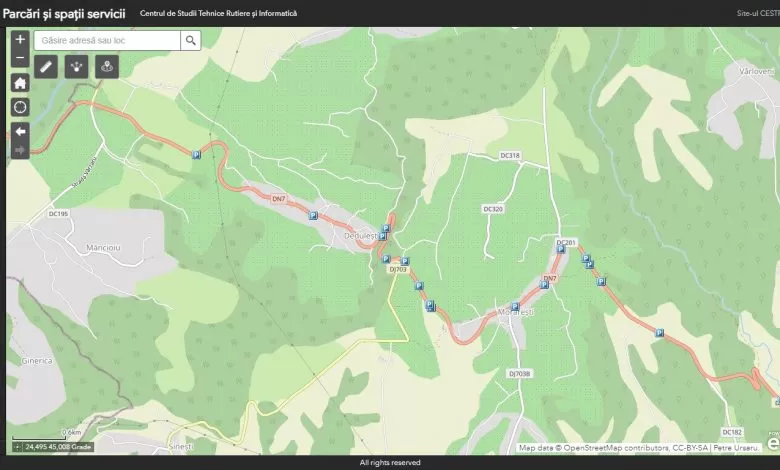Go to previous extent with left arrow
780x470 pixels.
(x=20, y=131)
